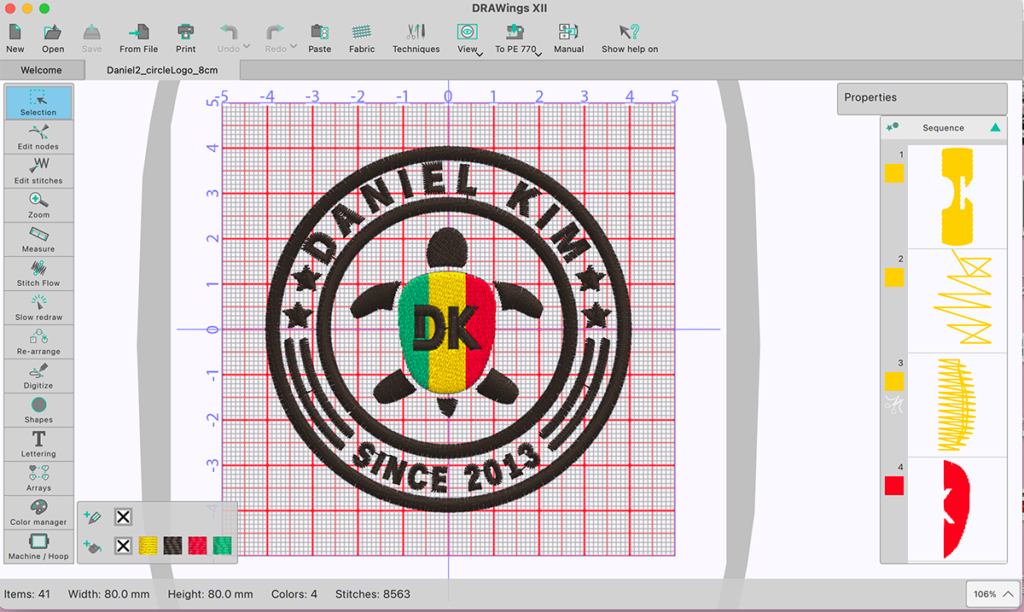Open a file with the Open icon
This screenshot has width=1024, height=612.
click(53, 38)
